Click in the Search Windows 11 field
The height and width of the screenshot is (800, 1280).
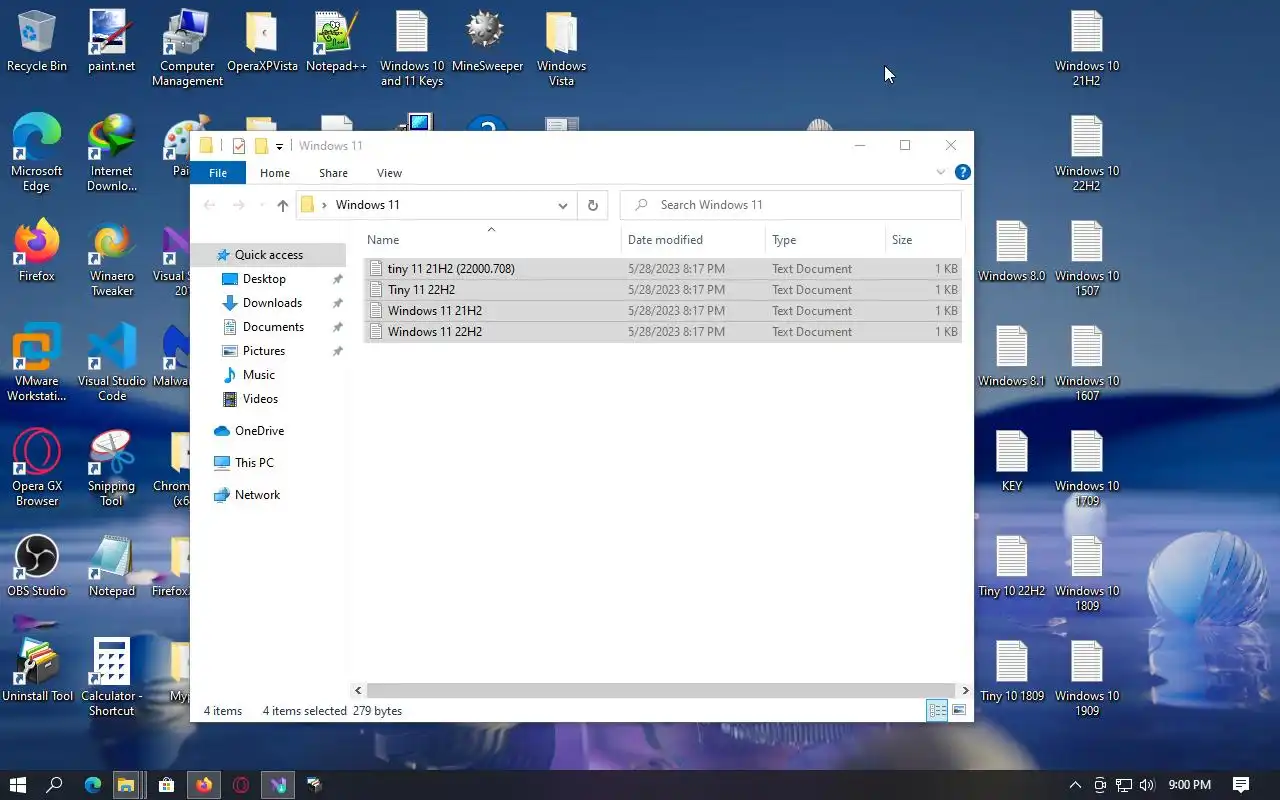791,205
